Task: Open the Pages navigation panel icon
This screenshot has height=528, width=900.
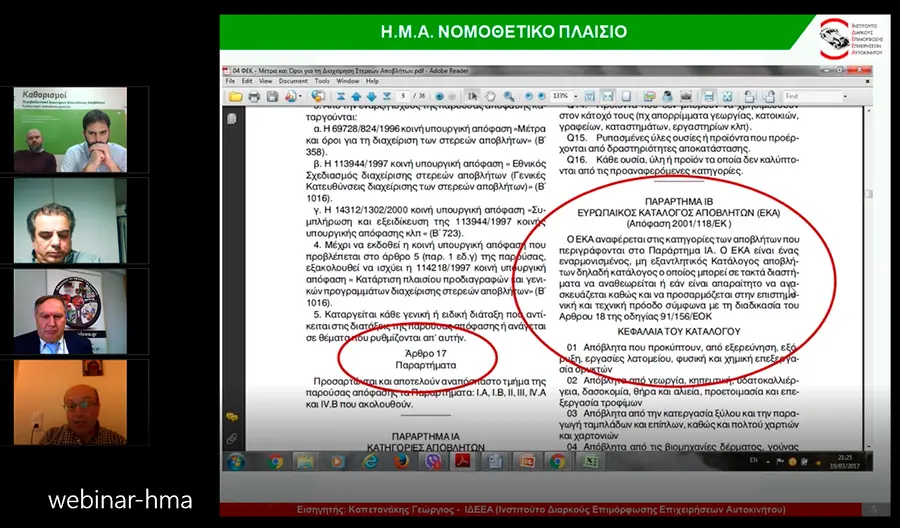Action: [231, 119]
